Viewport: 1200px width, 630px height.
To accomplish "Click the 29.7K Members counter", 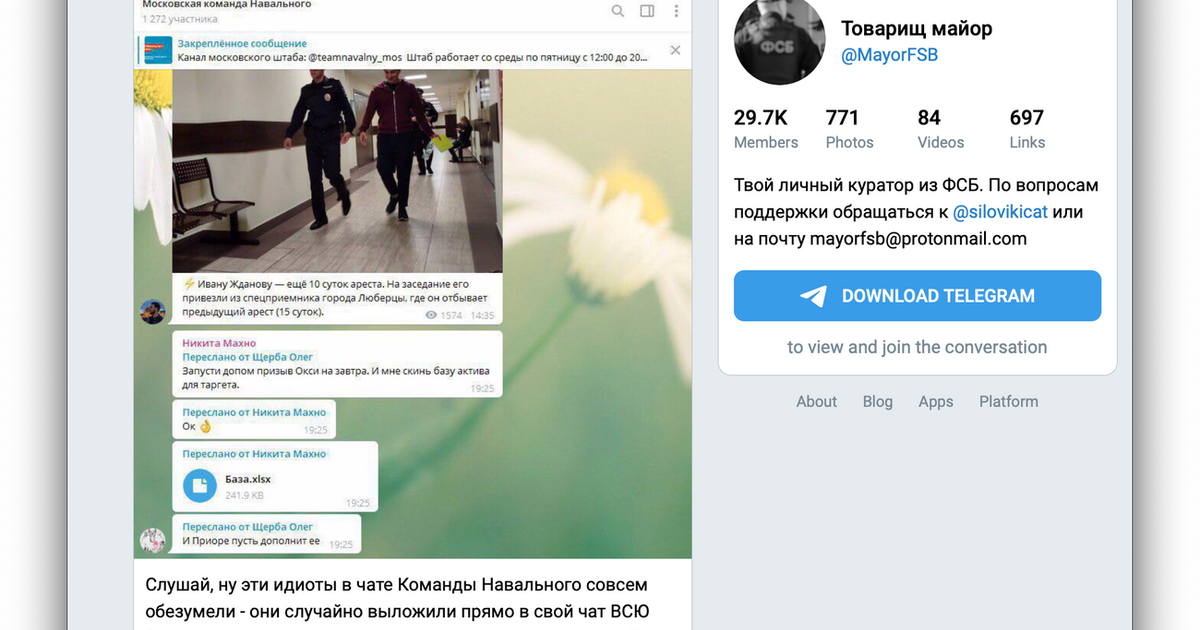I will coord(766,129).
